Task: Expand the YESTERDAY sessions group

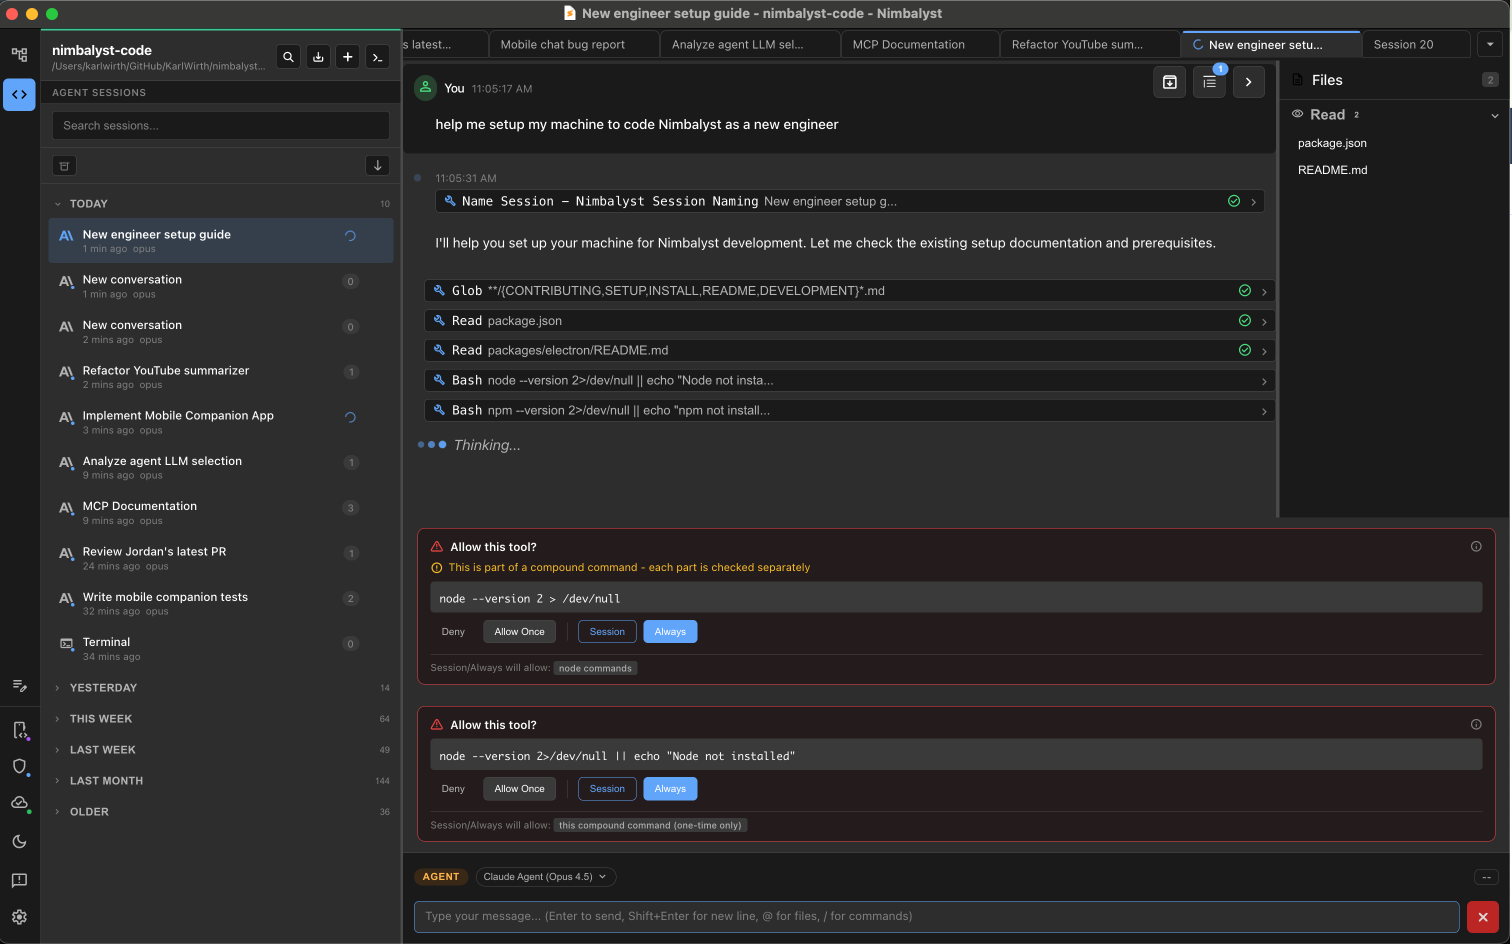Action: (x=103, y=688)
